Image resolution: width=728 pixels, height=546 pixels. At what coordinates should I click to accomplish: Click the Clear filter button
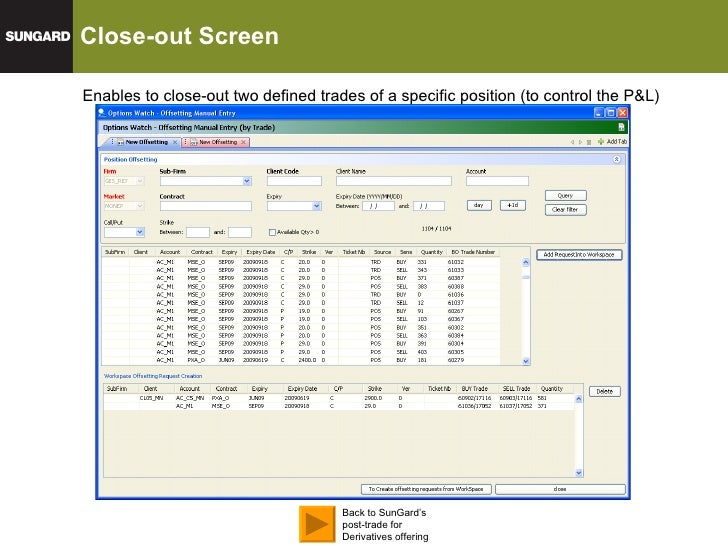pos(566,210)
